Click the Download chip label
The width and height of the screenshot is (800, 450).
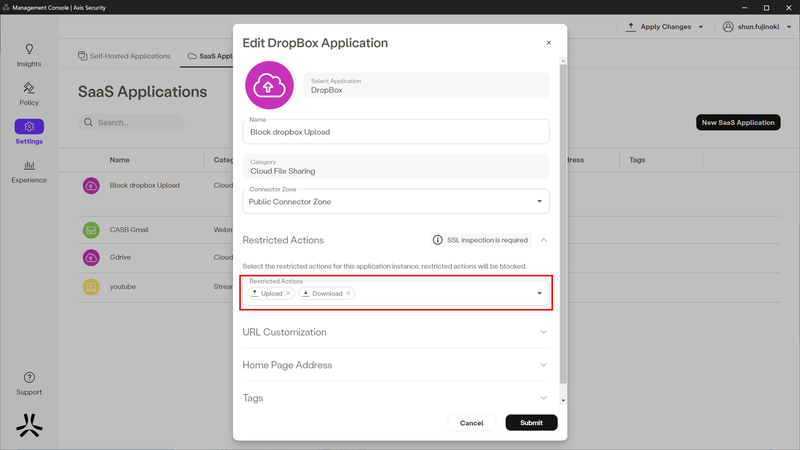[x=327, y=293]
